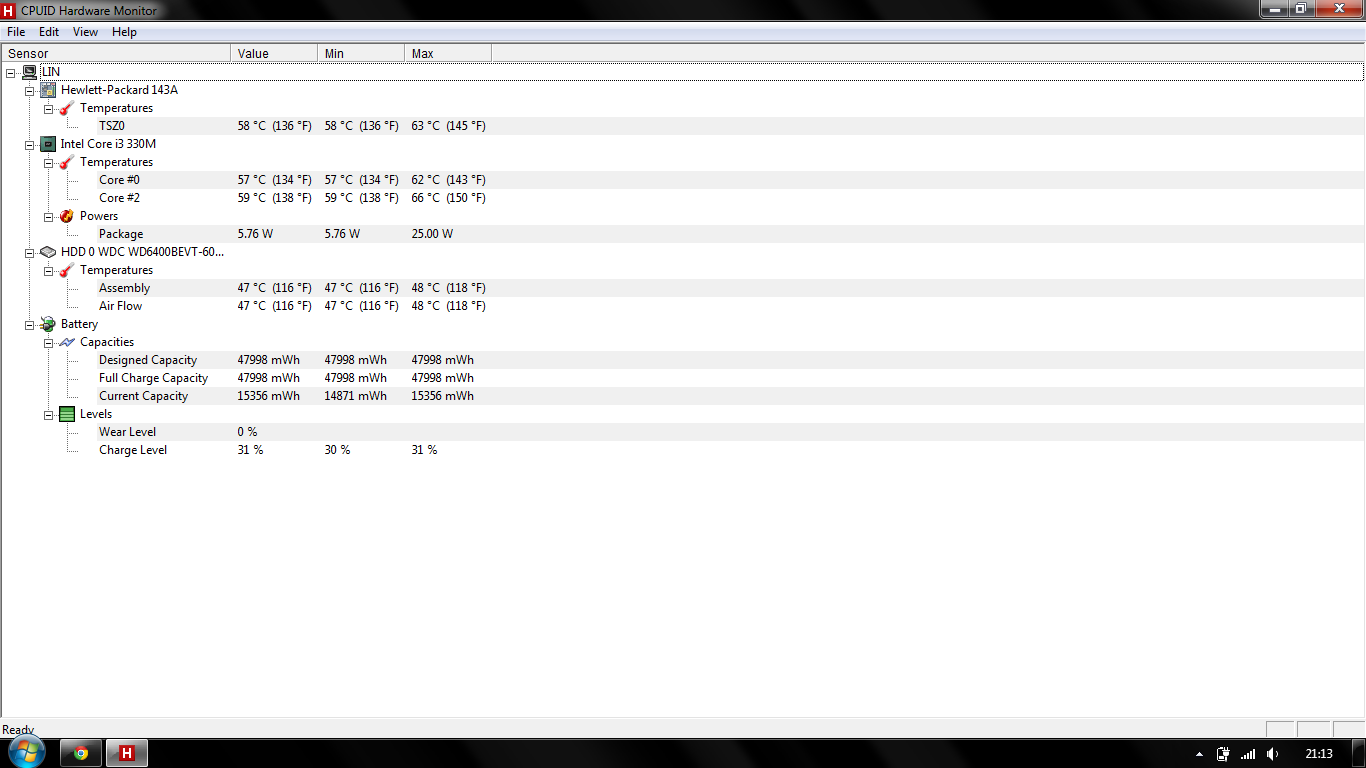
Task: Collapse the LIN root node
Action: click(11, 72)
